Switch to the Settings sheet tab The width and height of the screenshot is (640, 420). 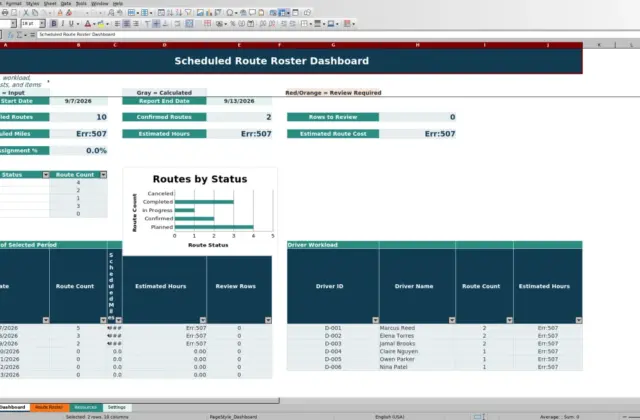tap(117, 407)
